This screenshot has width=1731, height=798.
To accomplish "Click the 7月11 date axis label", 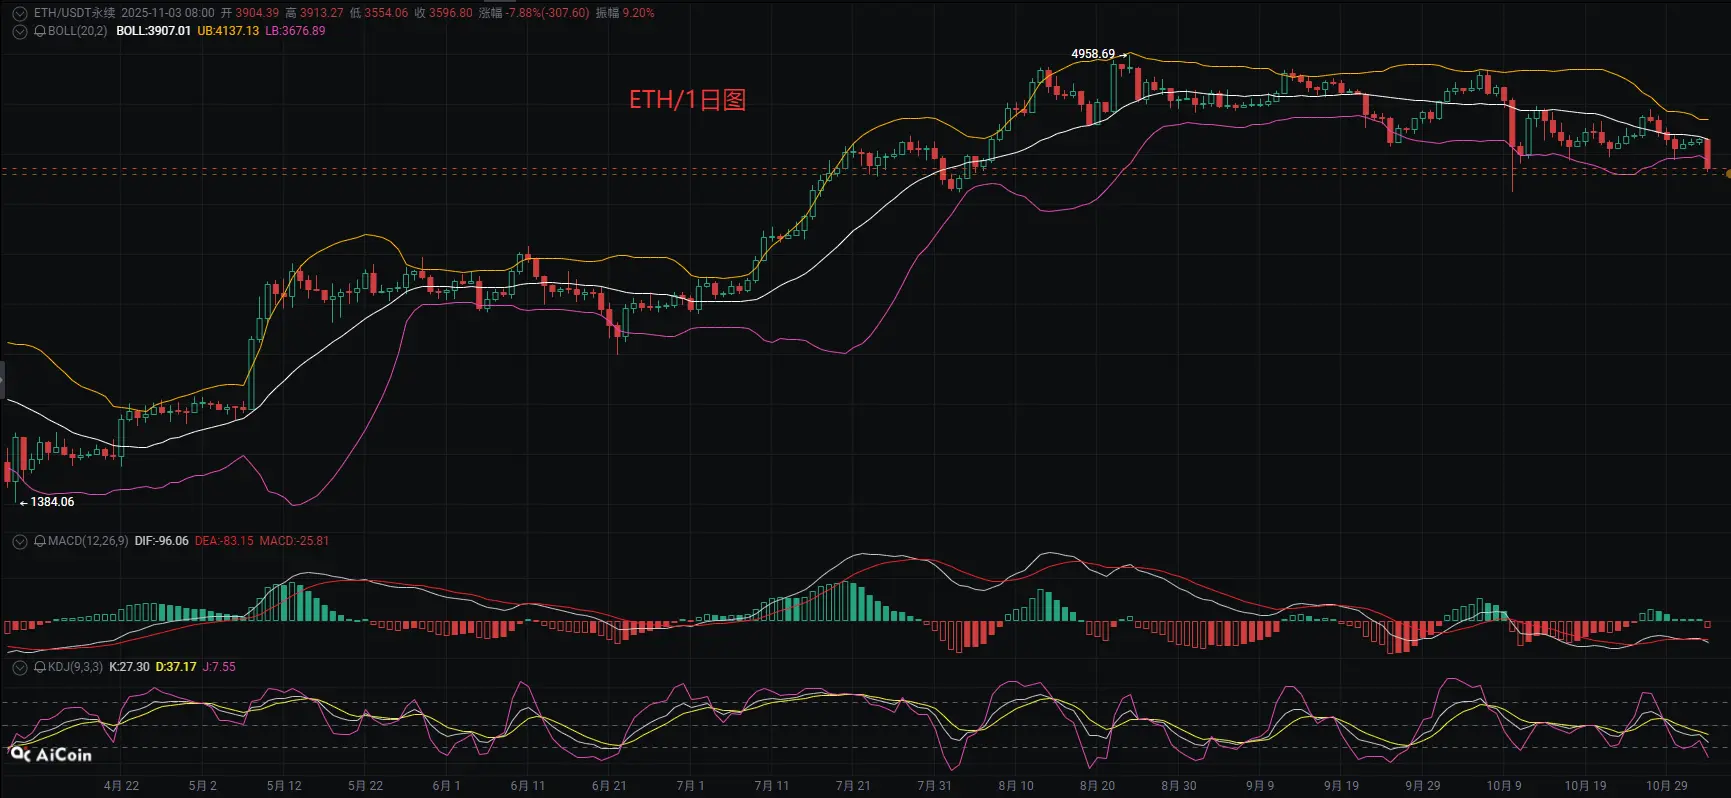I will [771, 786].
